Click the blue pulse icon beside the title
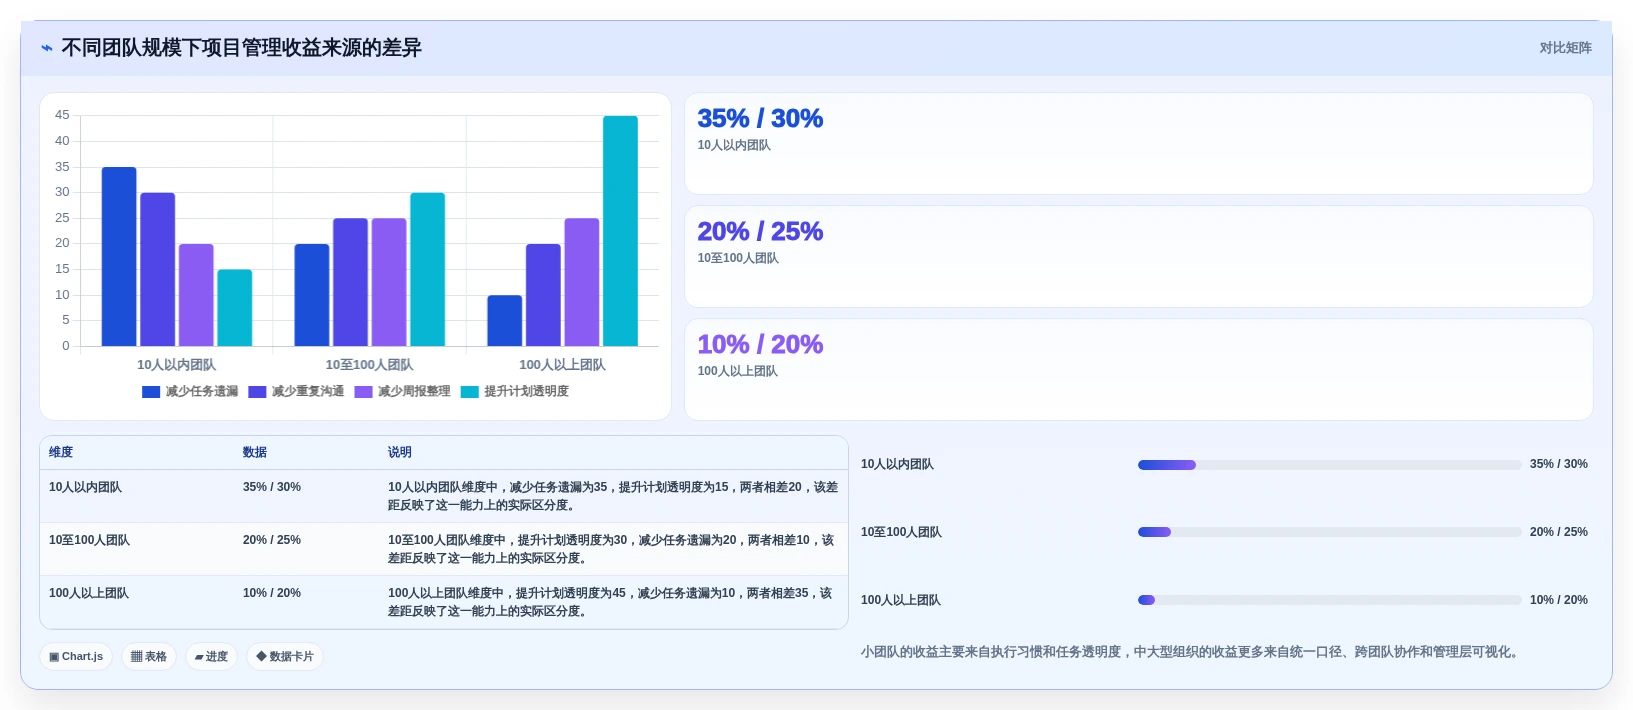The width and height of the screenshot is (1633, 710). (47, 48)
